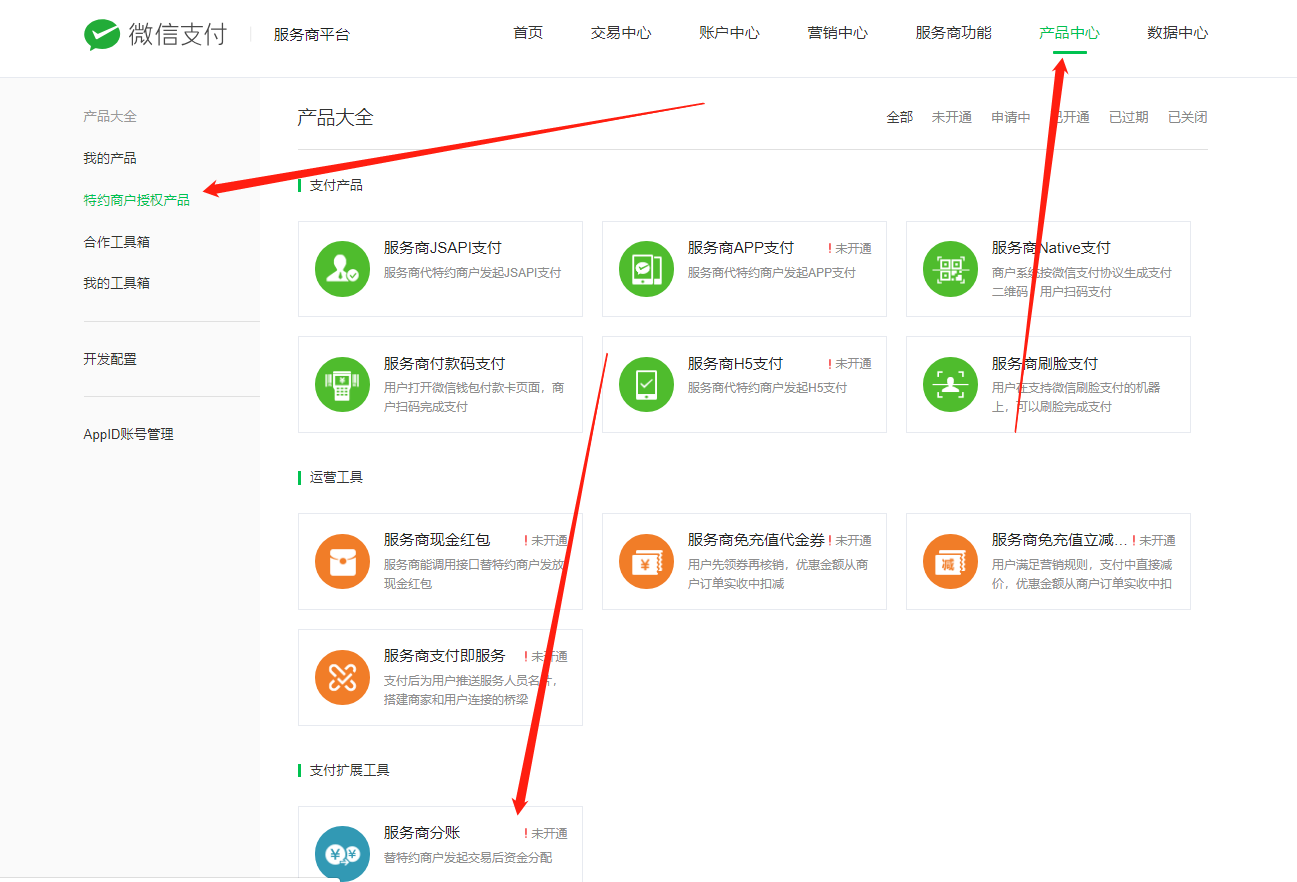Open 我的产品 in the sidebar

pyautogui.click(x=110, y=158)
